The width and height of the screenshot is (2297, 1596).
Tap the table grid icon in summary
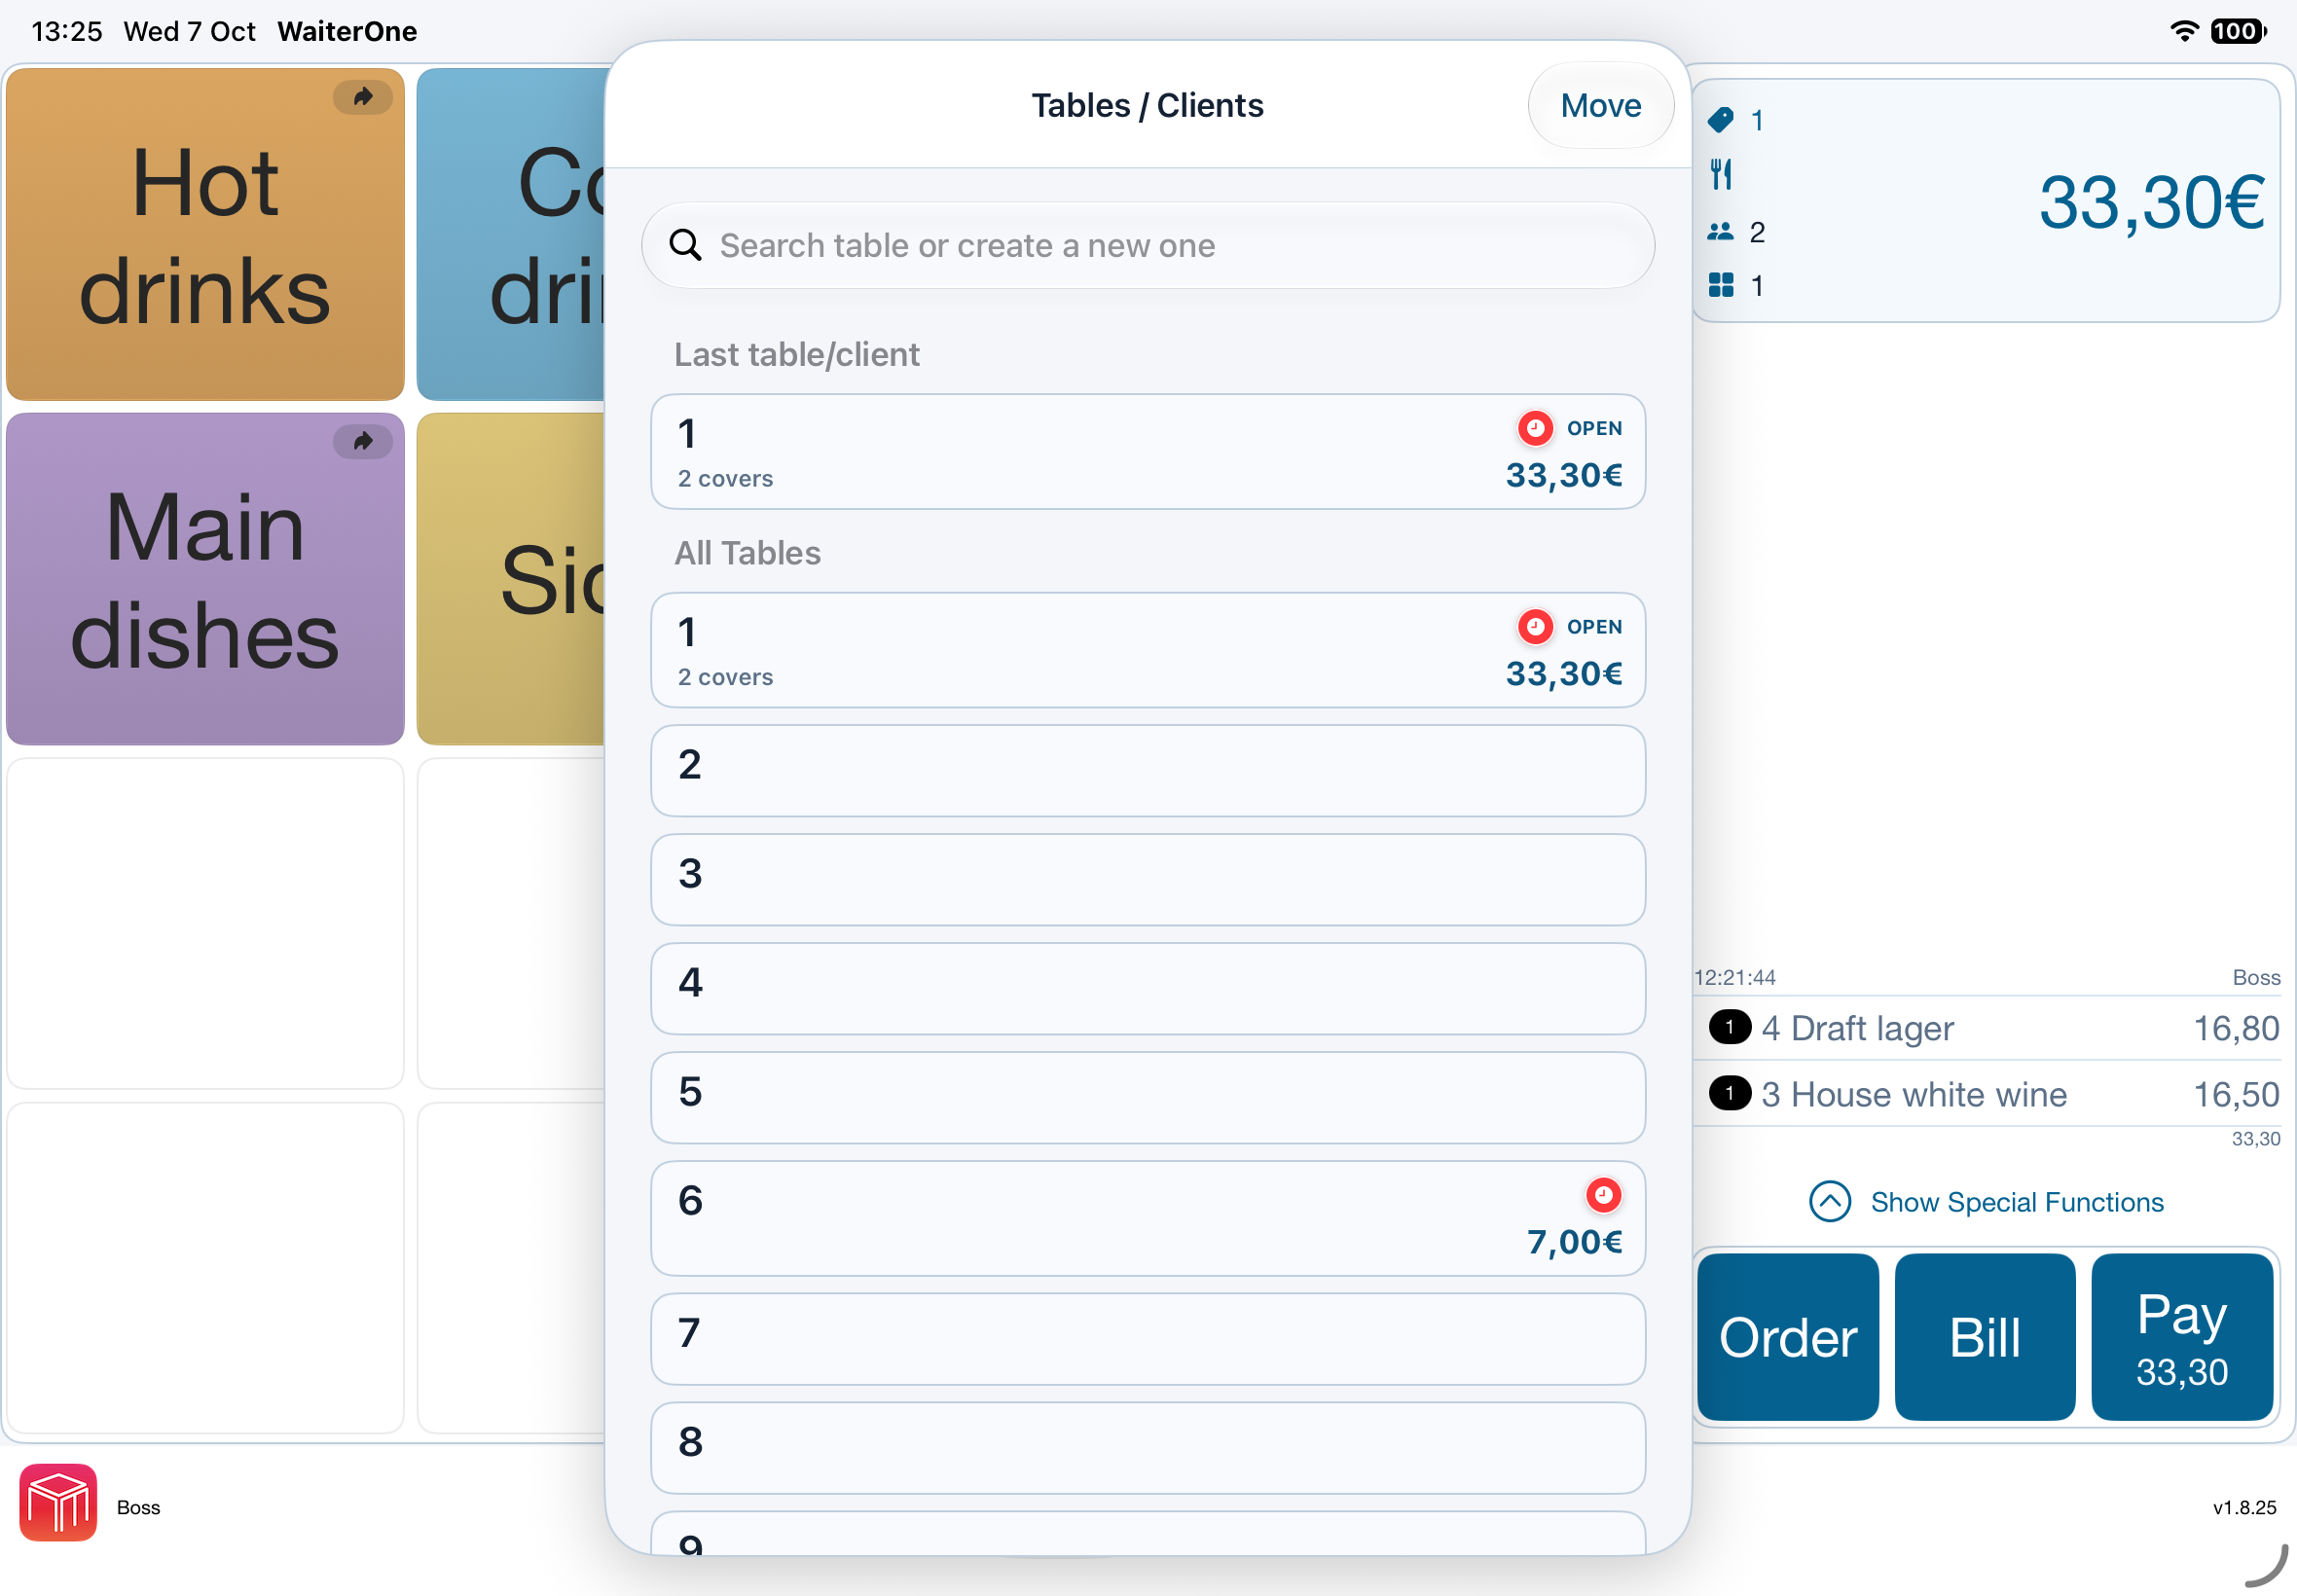[x=1720, y=286]
